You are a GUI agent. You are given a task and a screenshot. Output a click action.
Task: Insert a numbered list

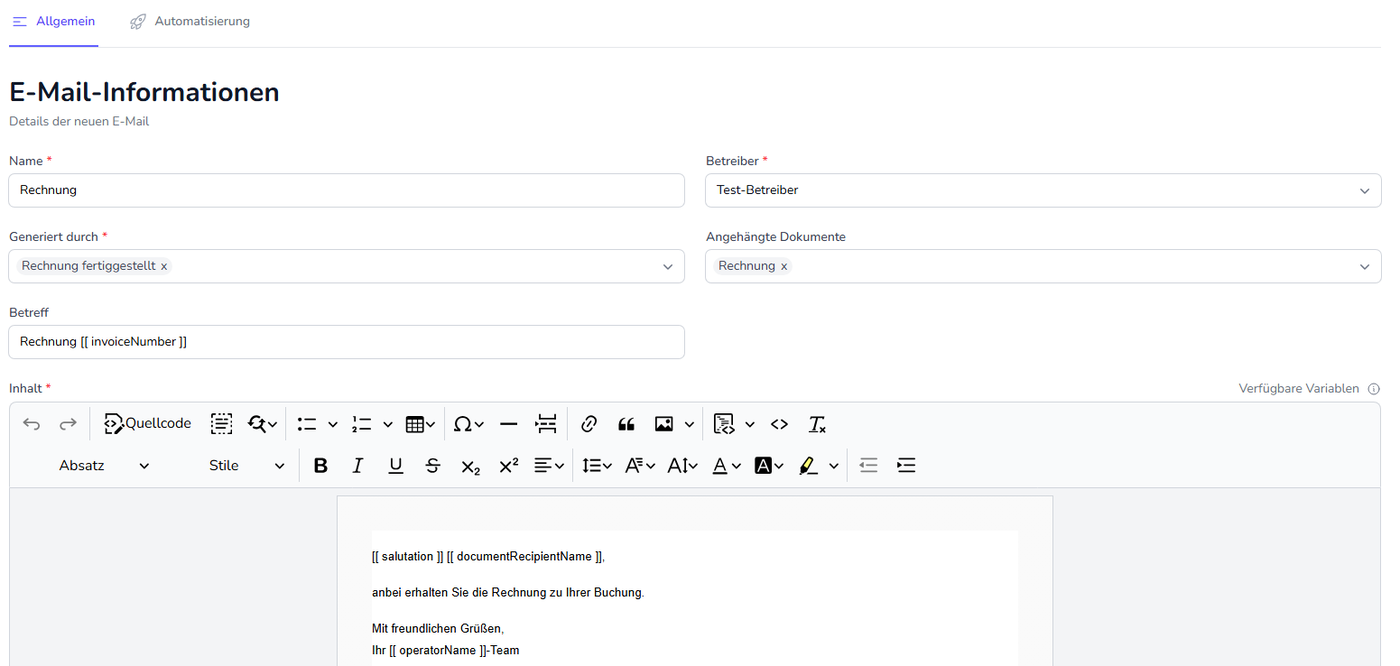362,424
